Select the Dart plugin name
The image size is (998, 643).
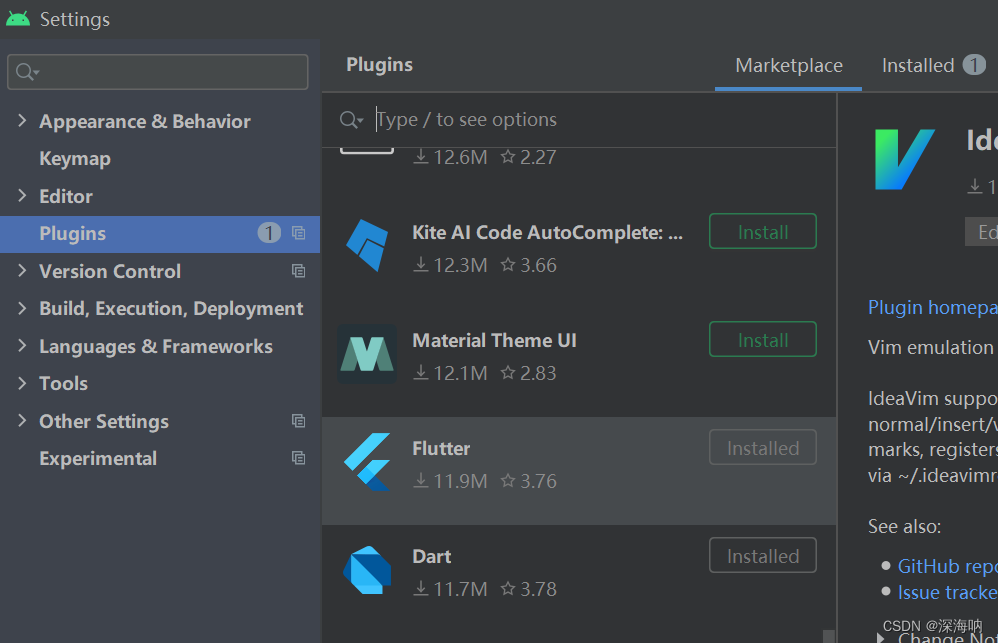(432, 556)
